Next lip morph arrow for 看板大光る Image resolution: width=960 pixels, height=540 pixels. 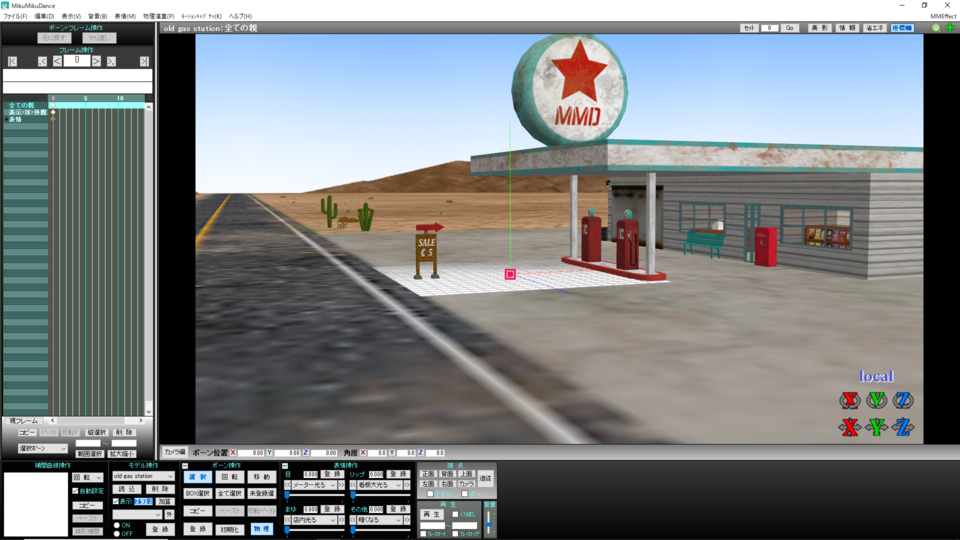tap(407, 485)
